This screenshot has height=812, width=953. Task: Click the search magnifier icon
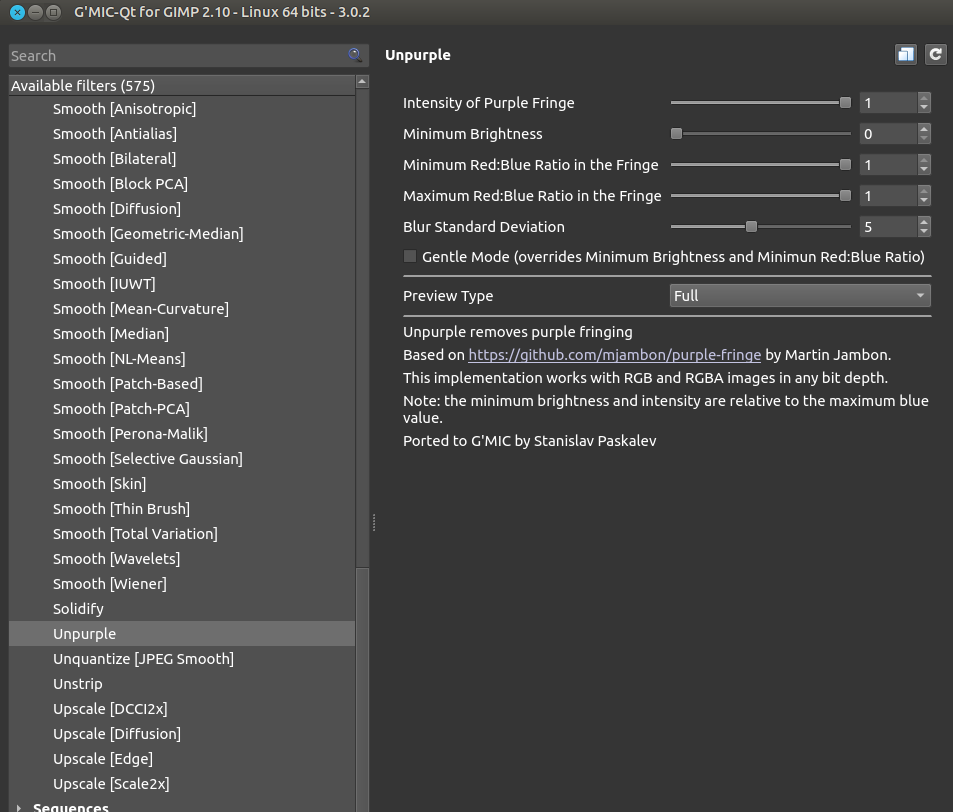click(x=355, y=55)
